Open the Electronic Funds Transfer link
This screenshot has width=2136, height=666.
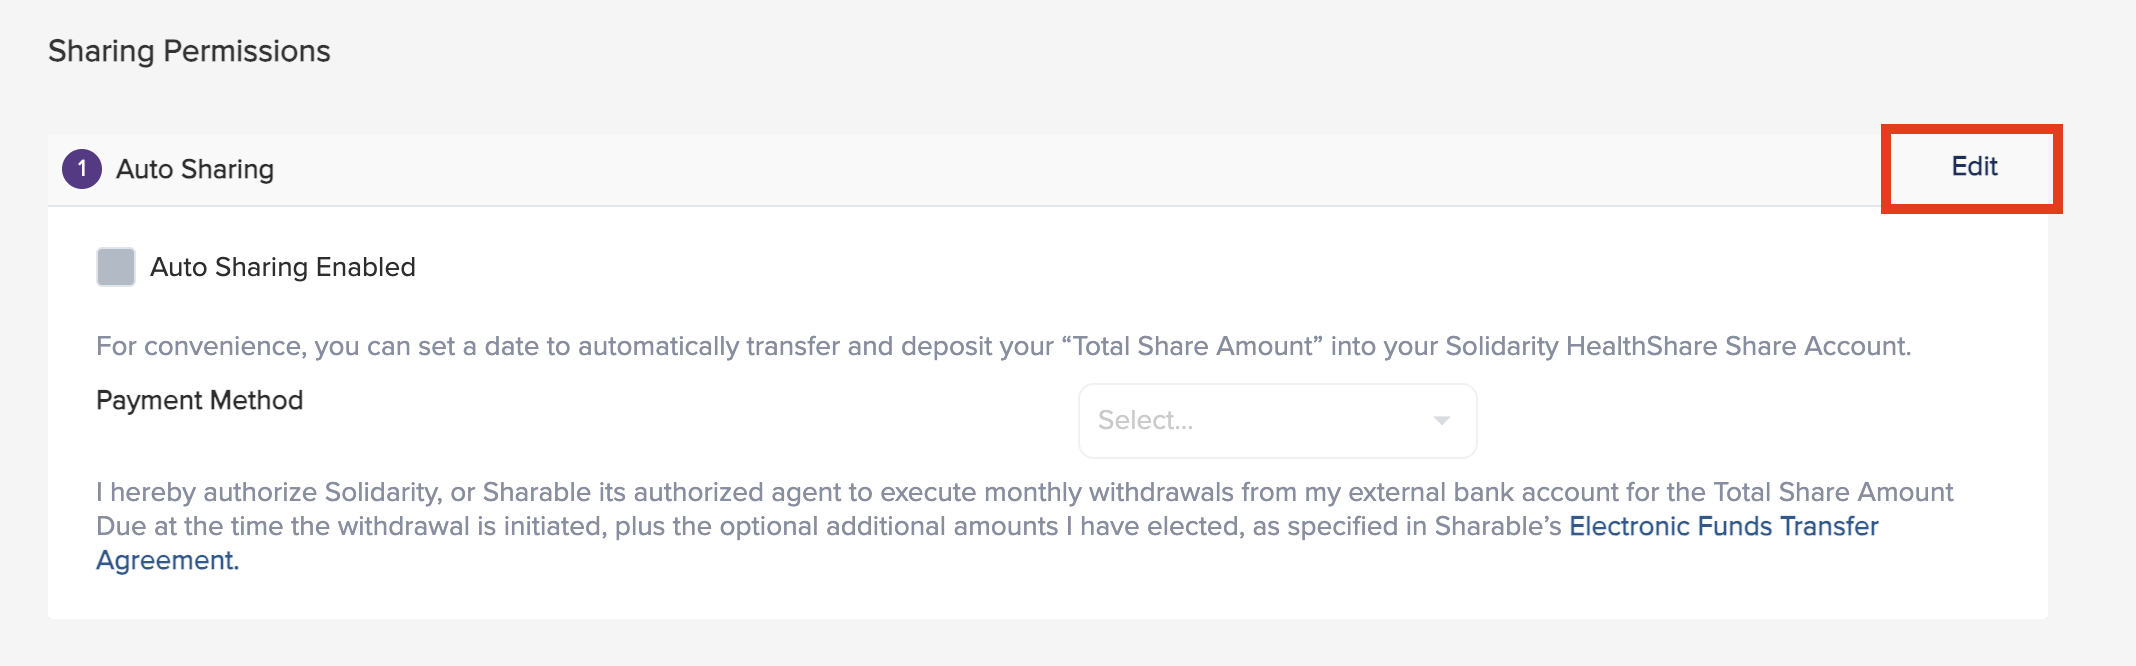1723,526
